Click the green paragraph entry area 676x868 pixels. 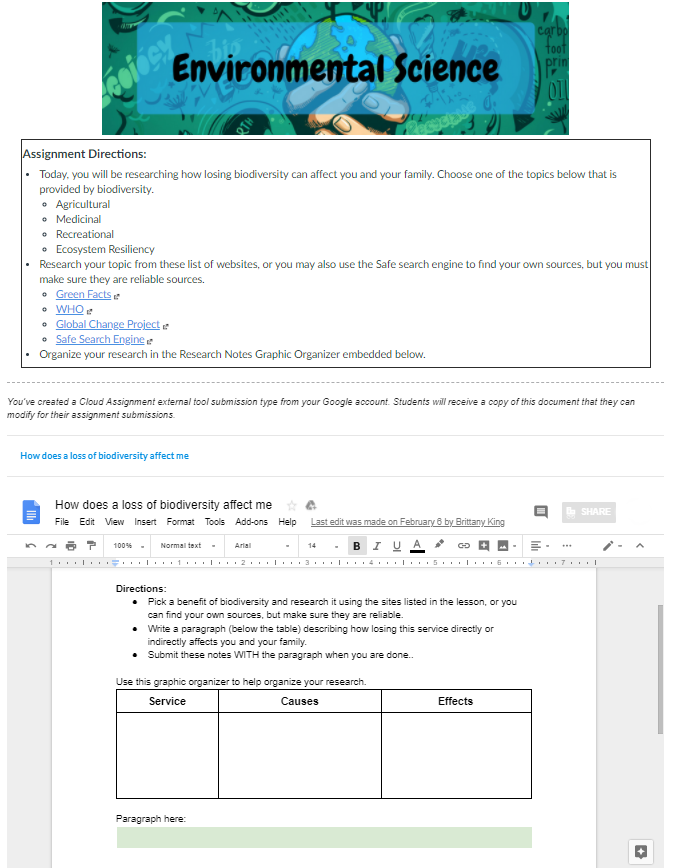pos(324,837)
